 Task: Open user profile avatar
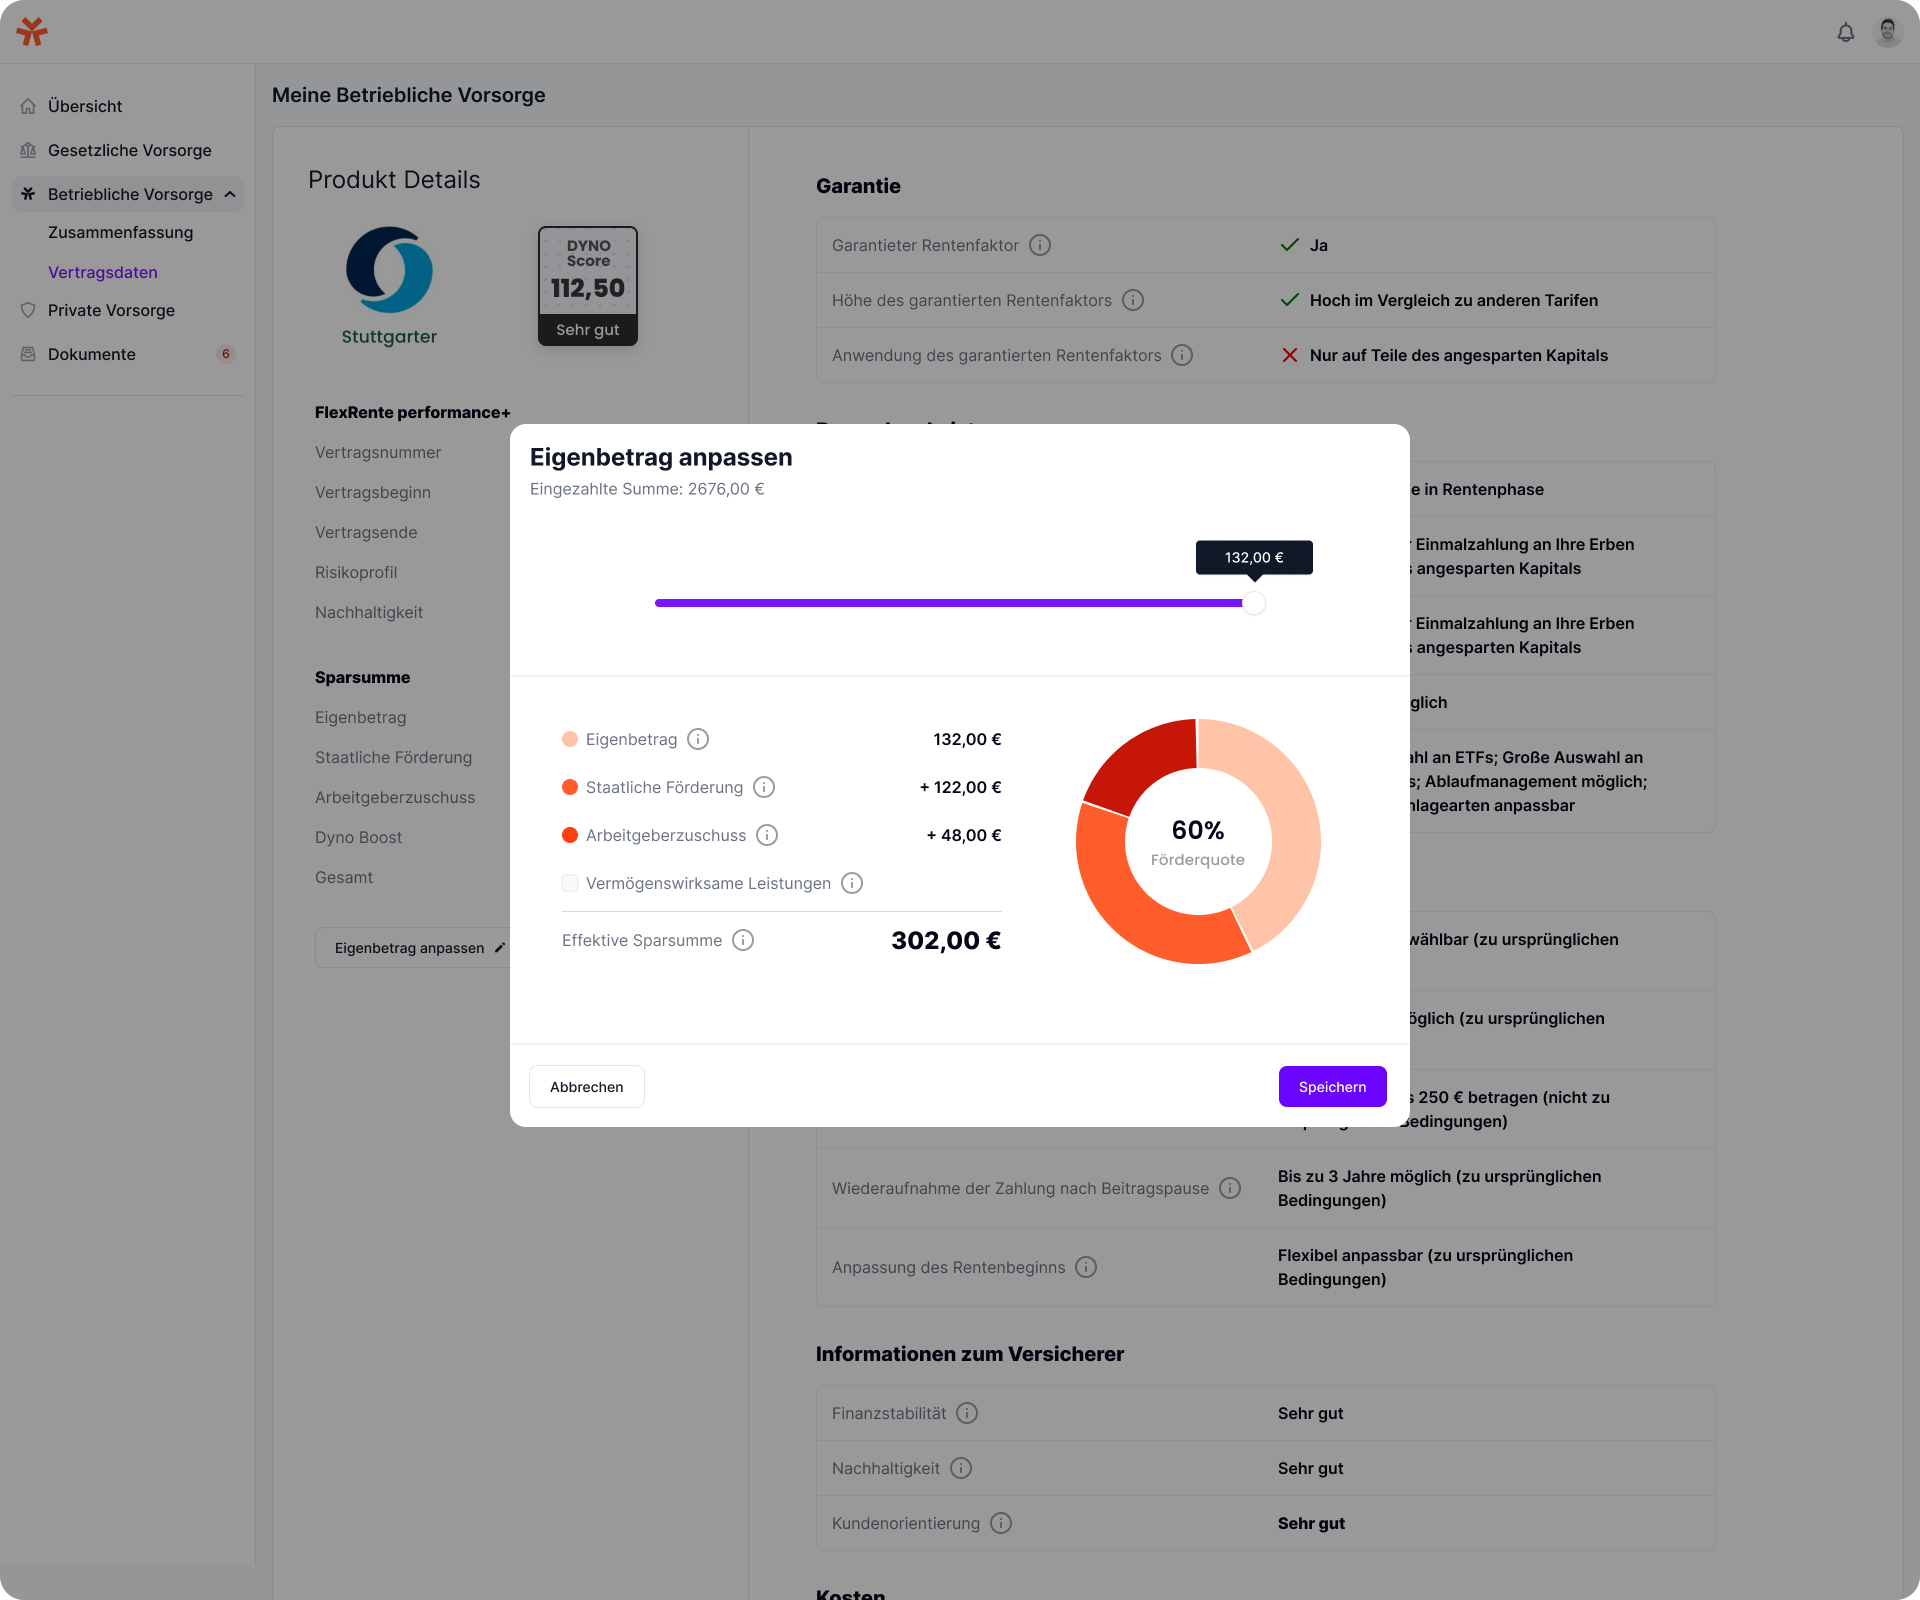click(x=1888, y=32)
